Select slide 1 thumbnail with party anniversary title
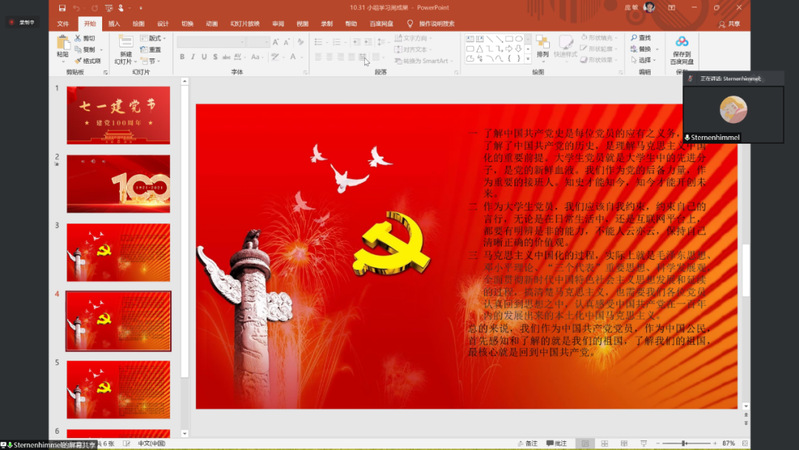This screenshot has width=799, height=450. pyautogui.click(x=118, y=115)
